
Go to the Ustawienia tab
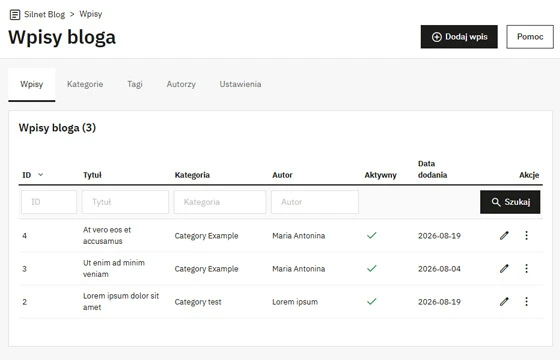pyautogui.click(x=240, y=84)
